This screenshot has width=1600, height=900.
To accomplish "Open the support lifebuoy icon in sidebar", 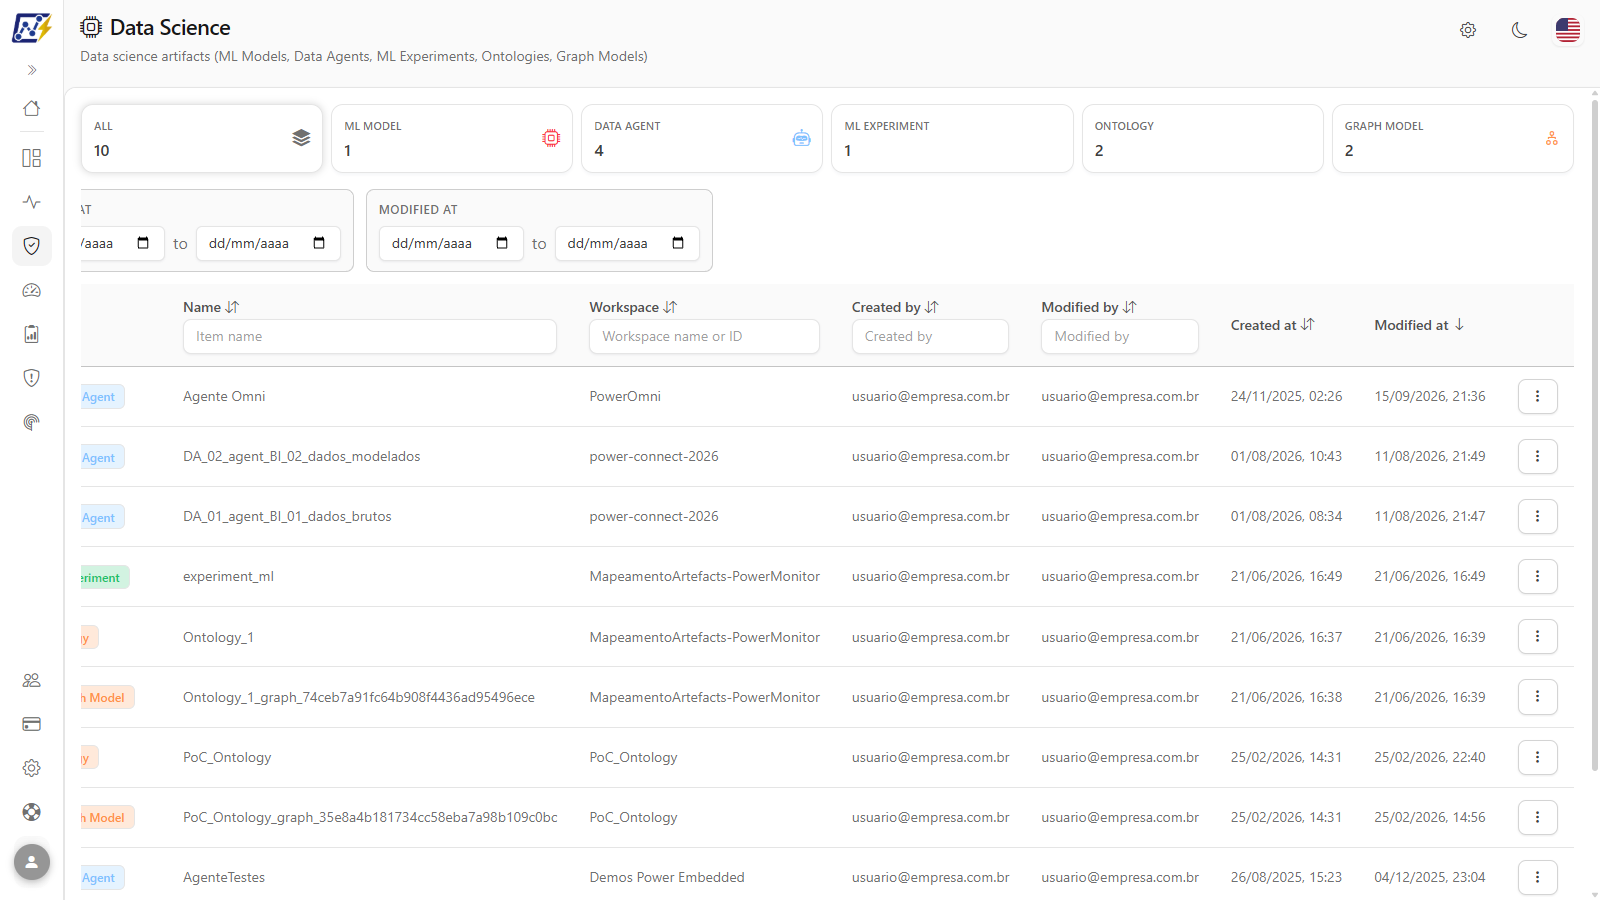I will [32, 812].
